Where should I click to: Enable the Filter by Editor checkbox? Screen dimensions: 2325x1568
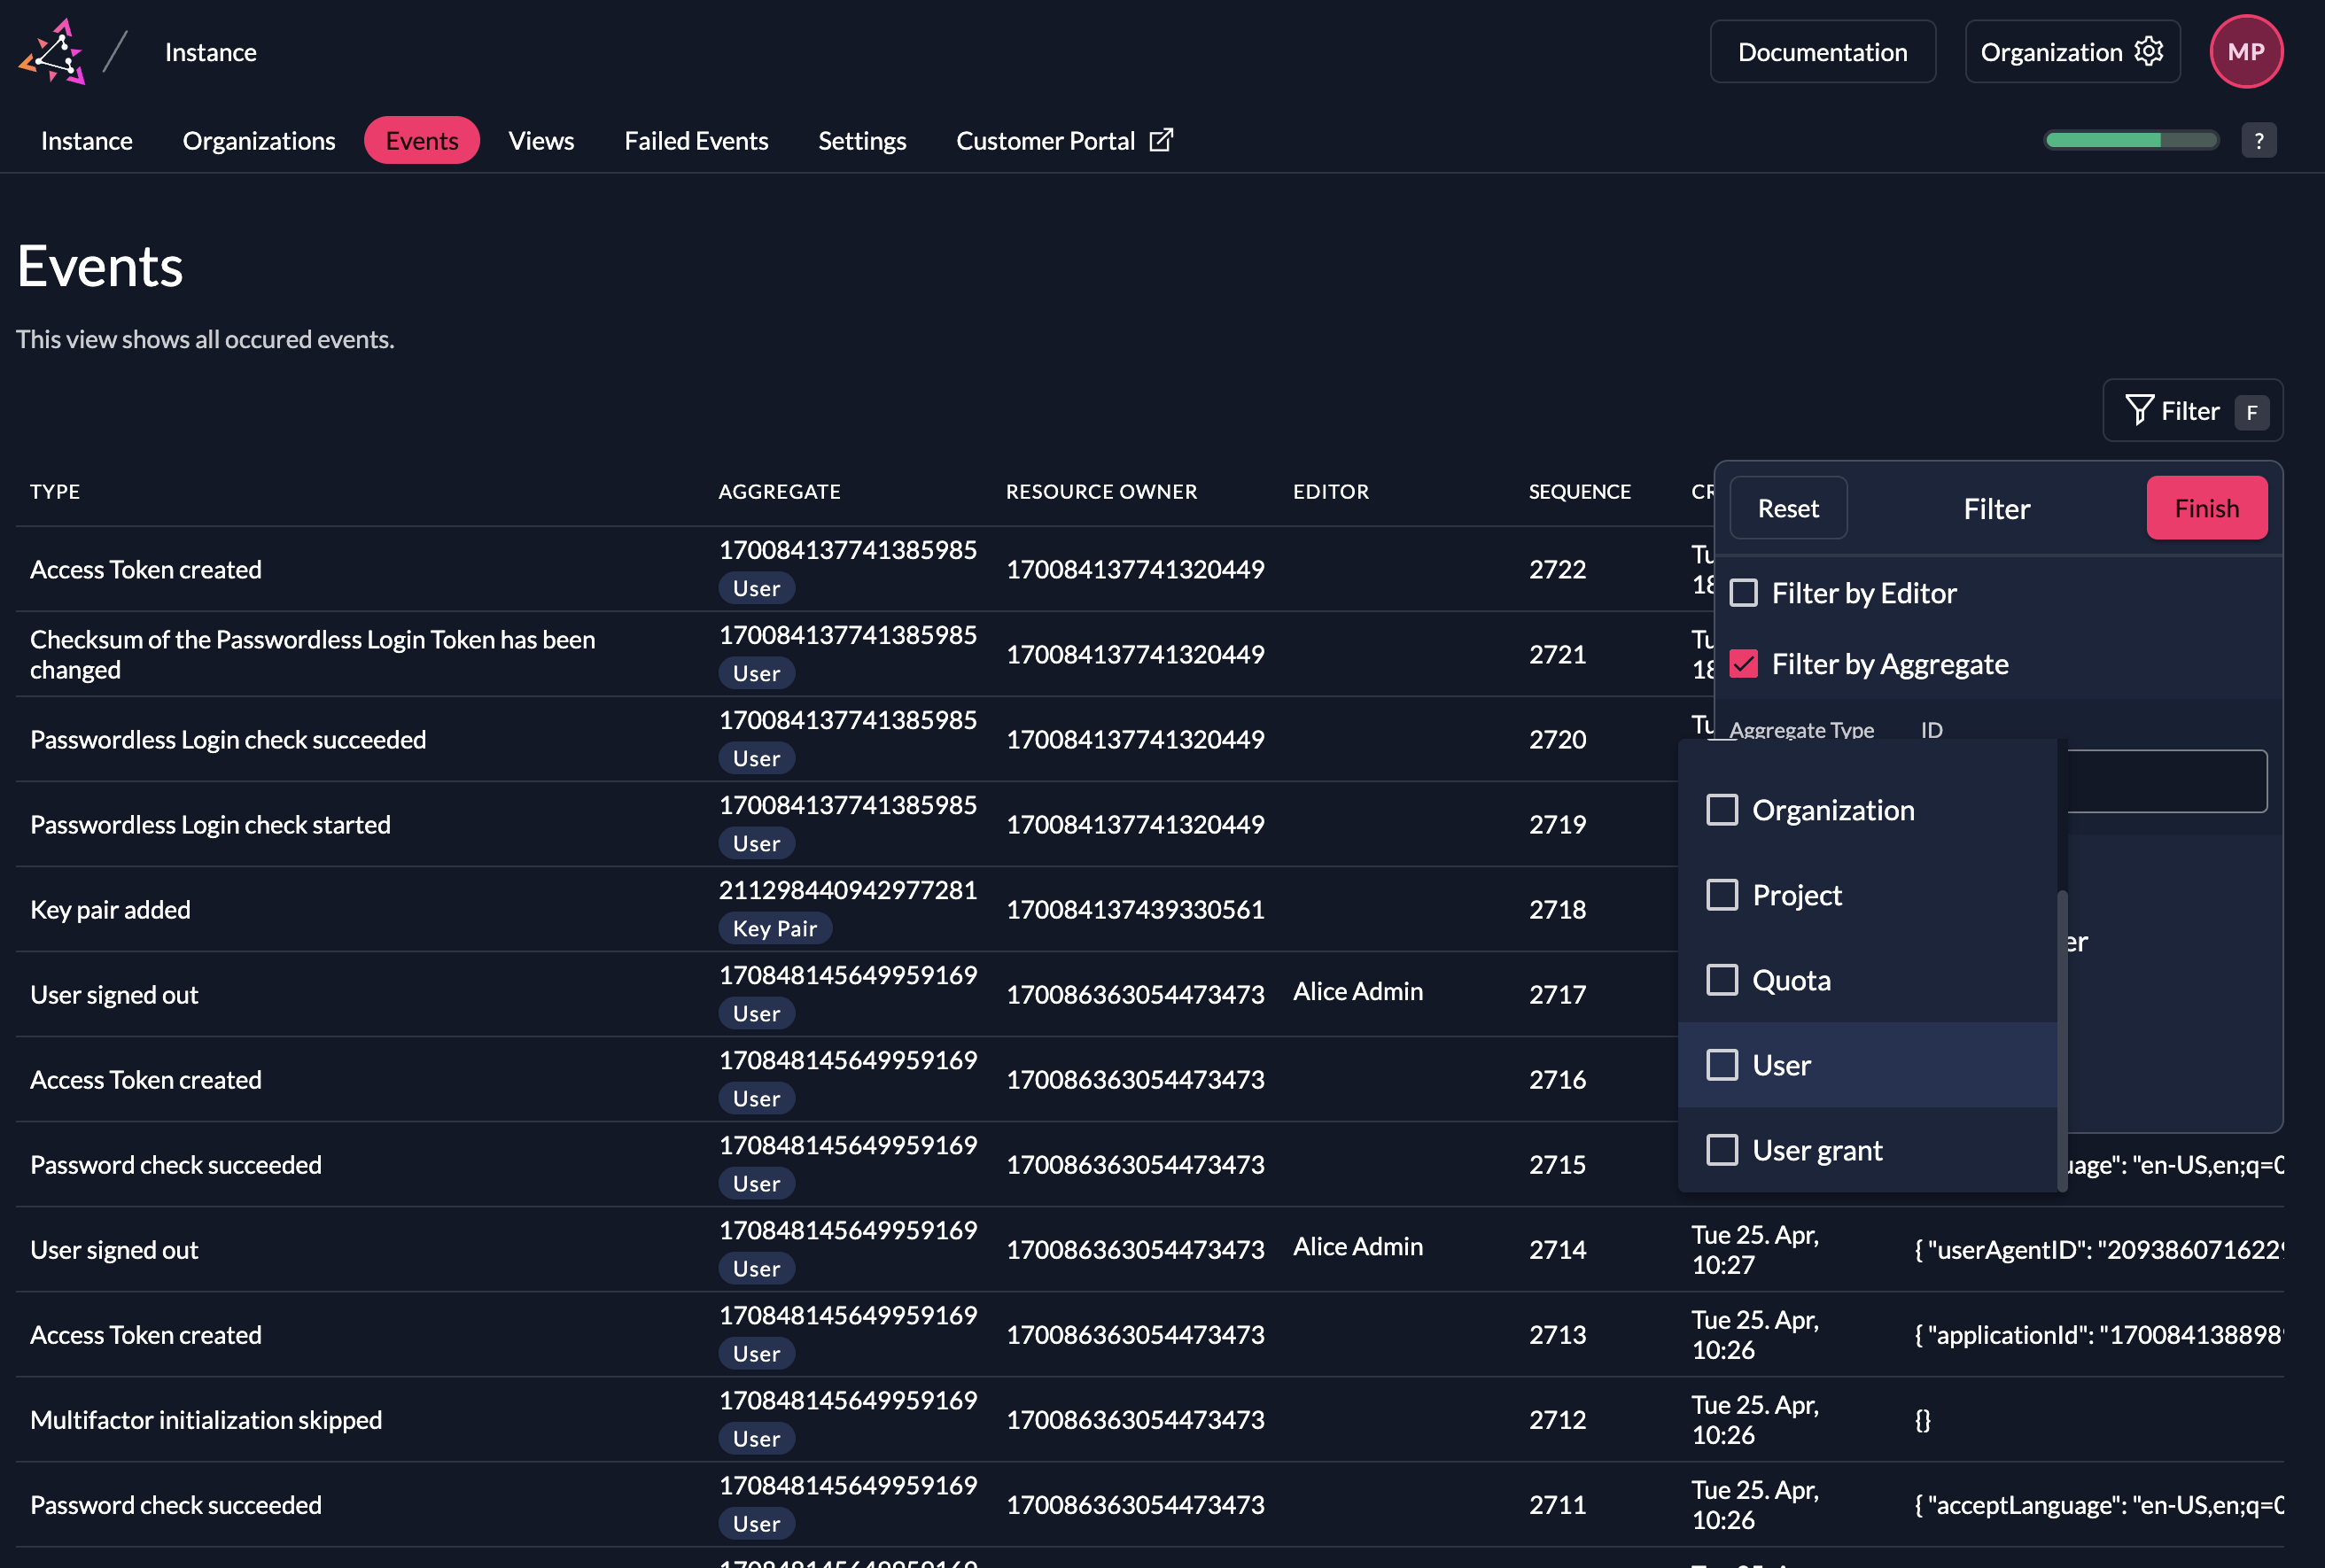pyautogui.click(x=1743, y=593)
